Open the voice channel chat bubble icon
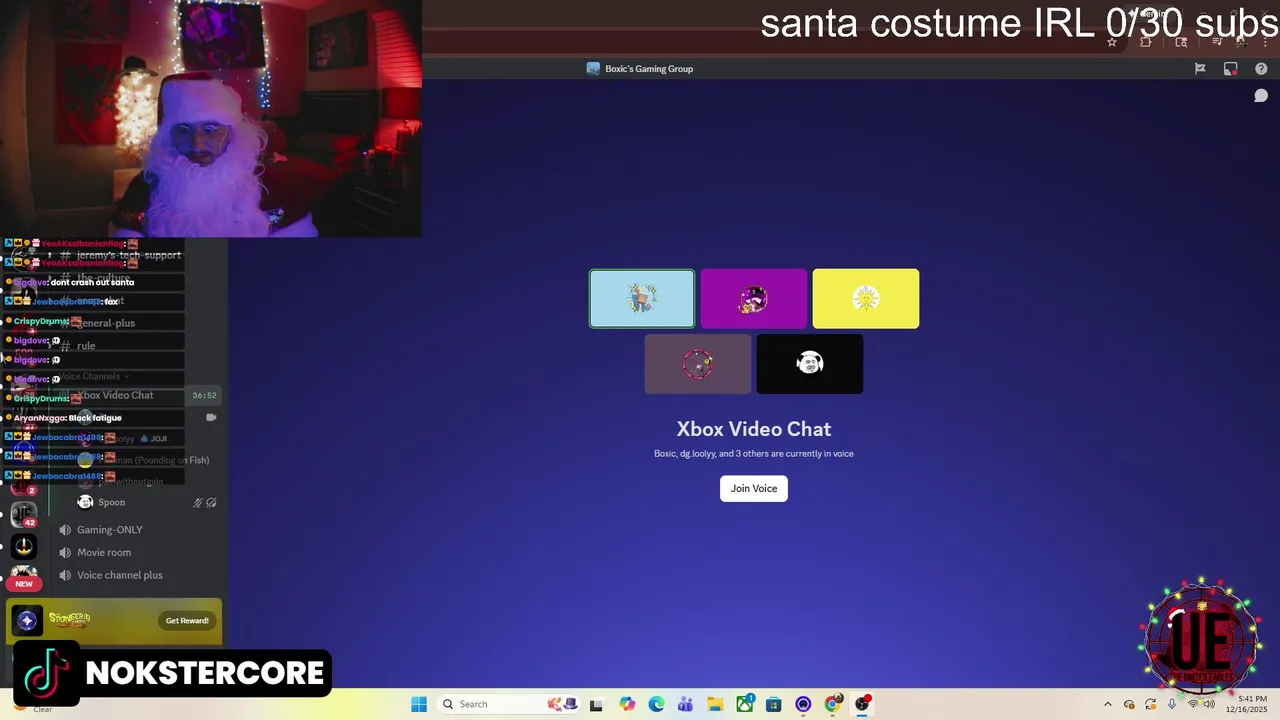 (x=1261, y=96)
